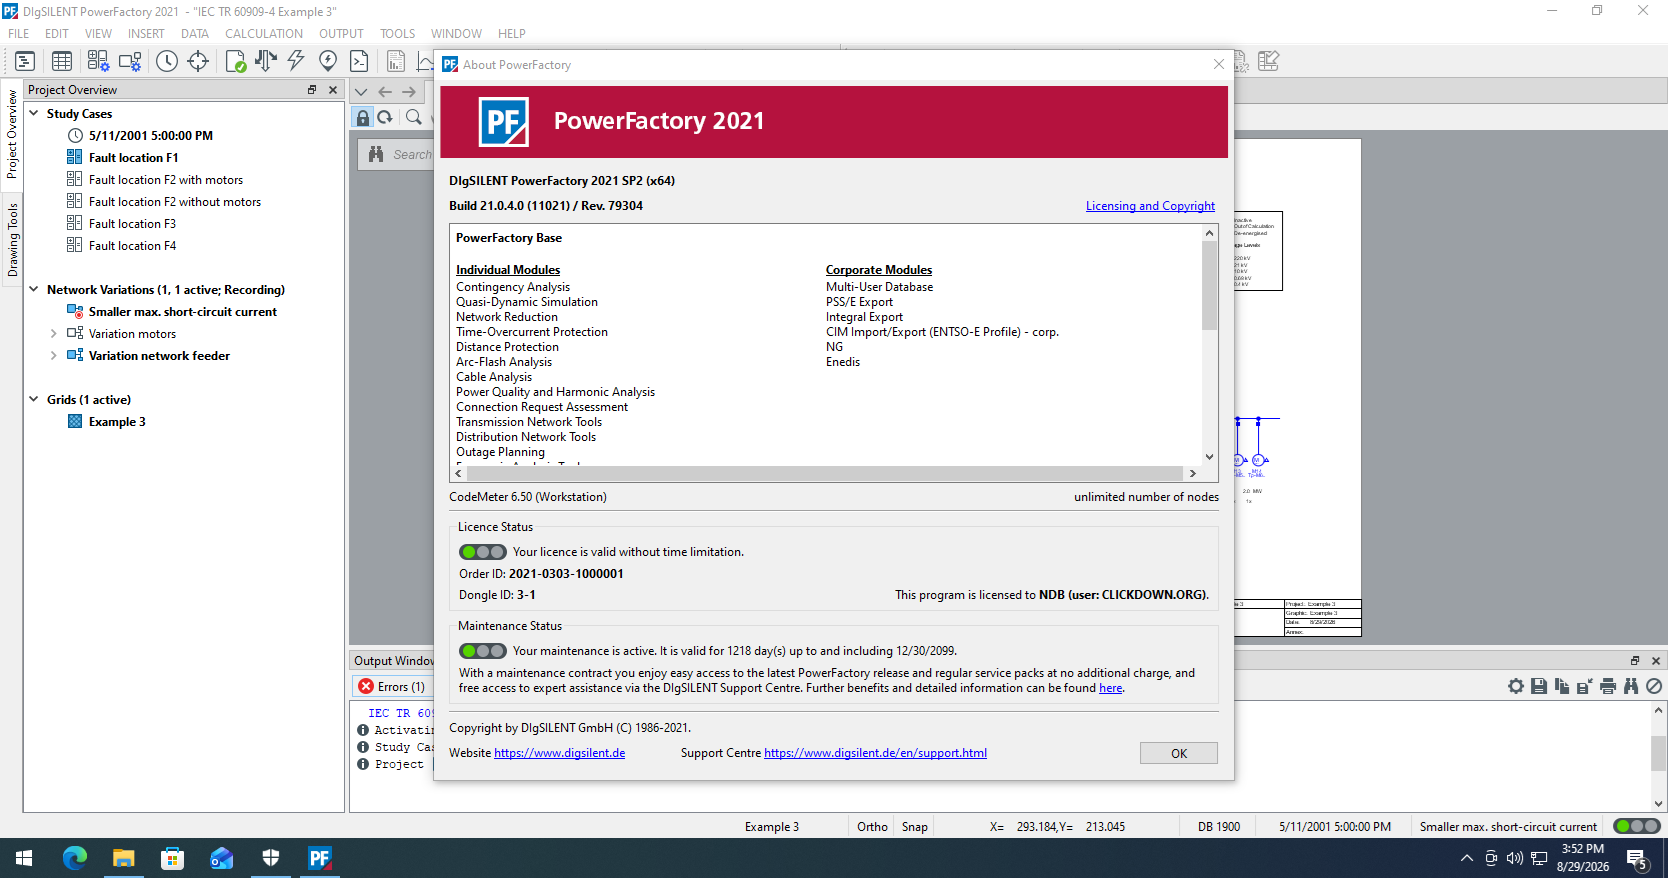Screen dimensions: 1668x878
Task: Open Windows Start menu
Action: click(24, 857)
